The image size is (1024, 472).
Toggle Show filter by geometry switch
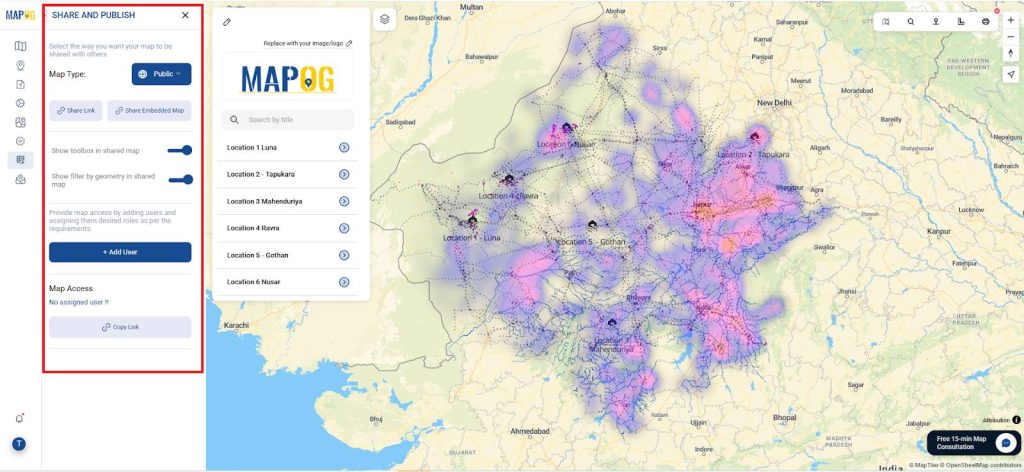pyautogui.click(x=180, y=180)
